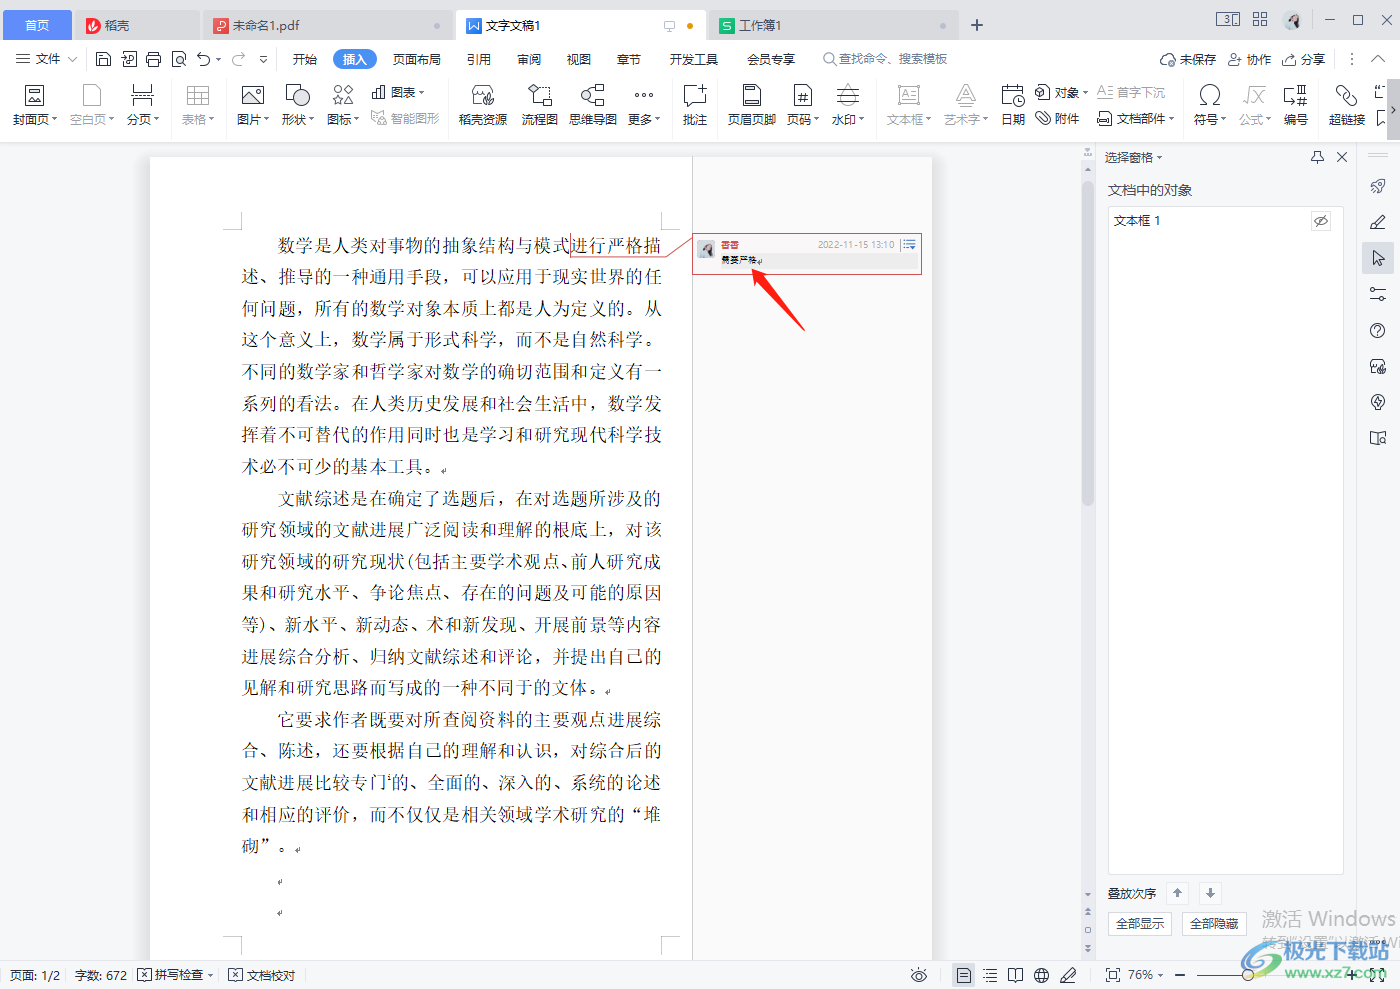Expand the 更多 insert options
The image size is (1400, 989).
(x=644, y=105)
